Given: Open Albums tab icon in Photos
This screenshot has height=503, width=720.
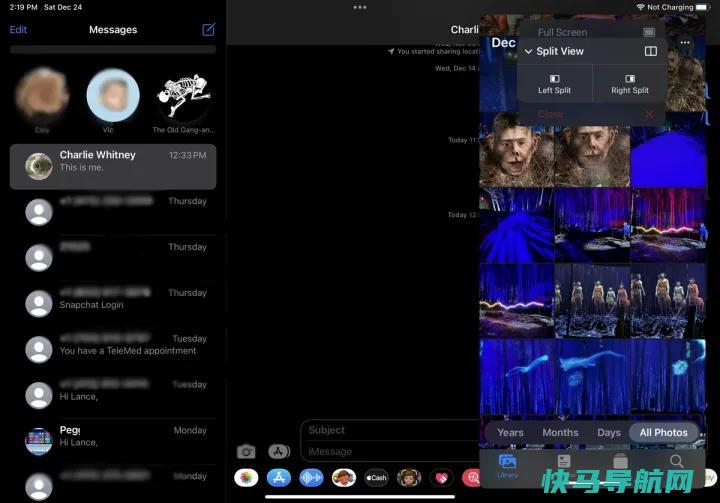Looking at the screenshot, I should point(620,461).
